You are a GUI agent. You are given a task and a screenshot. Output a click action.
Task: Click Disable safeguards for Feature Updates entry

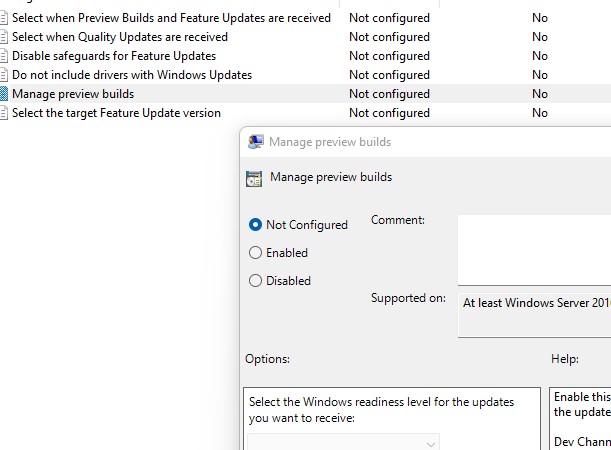point(114,56)
